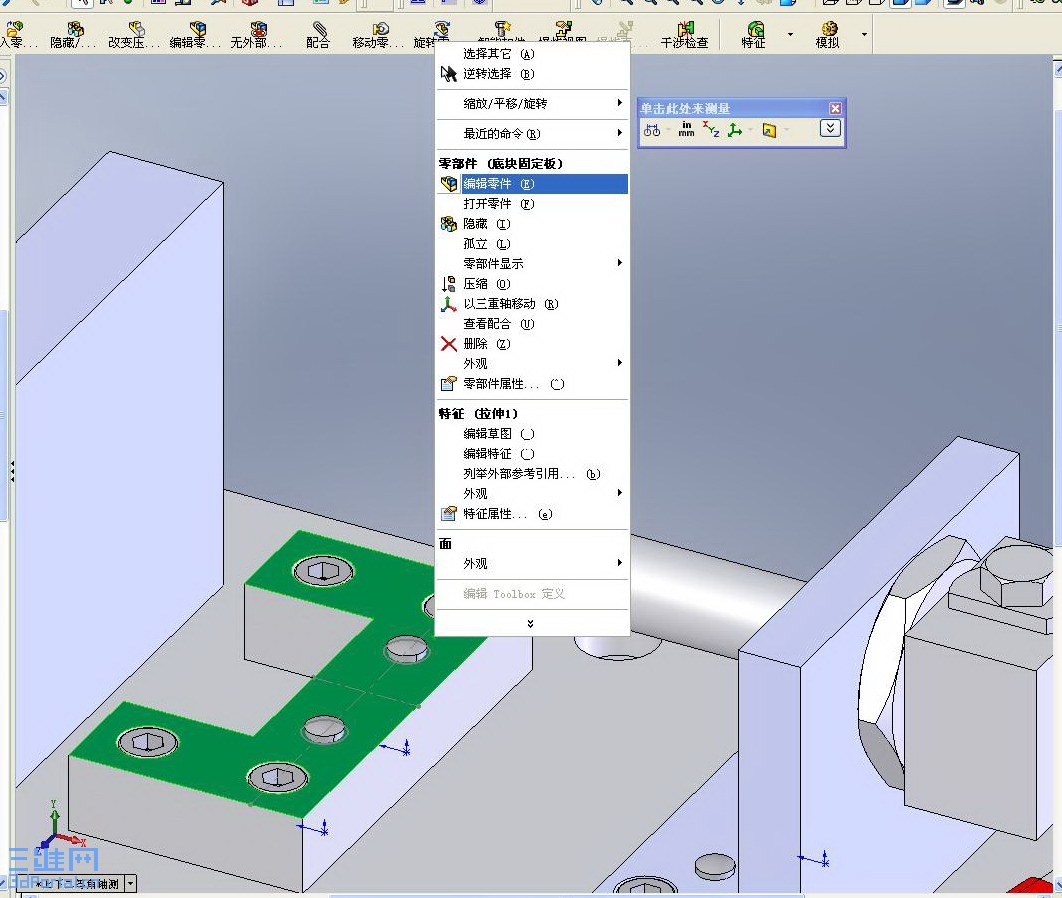Image resolution: width=1062 pixels, height=898 pixels.
Task: Click the arc/circle measurement icon in the Measure panel
Action: pyautogui.click(x=652, y=130)
